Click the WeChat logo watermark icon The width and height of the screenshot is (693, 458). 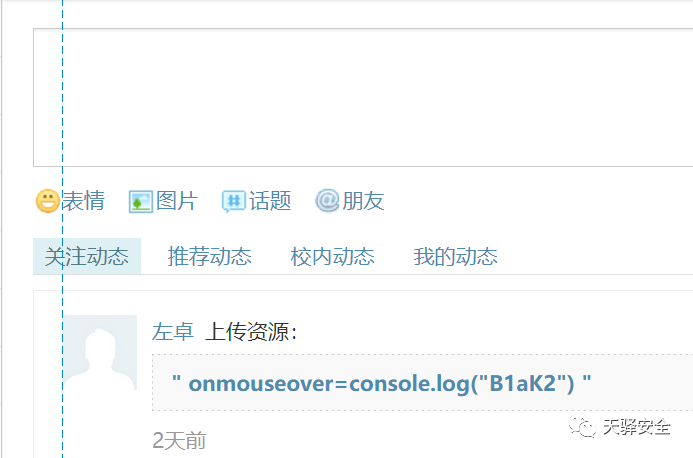click(x=582, y=427)
